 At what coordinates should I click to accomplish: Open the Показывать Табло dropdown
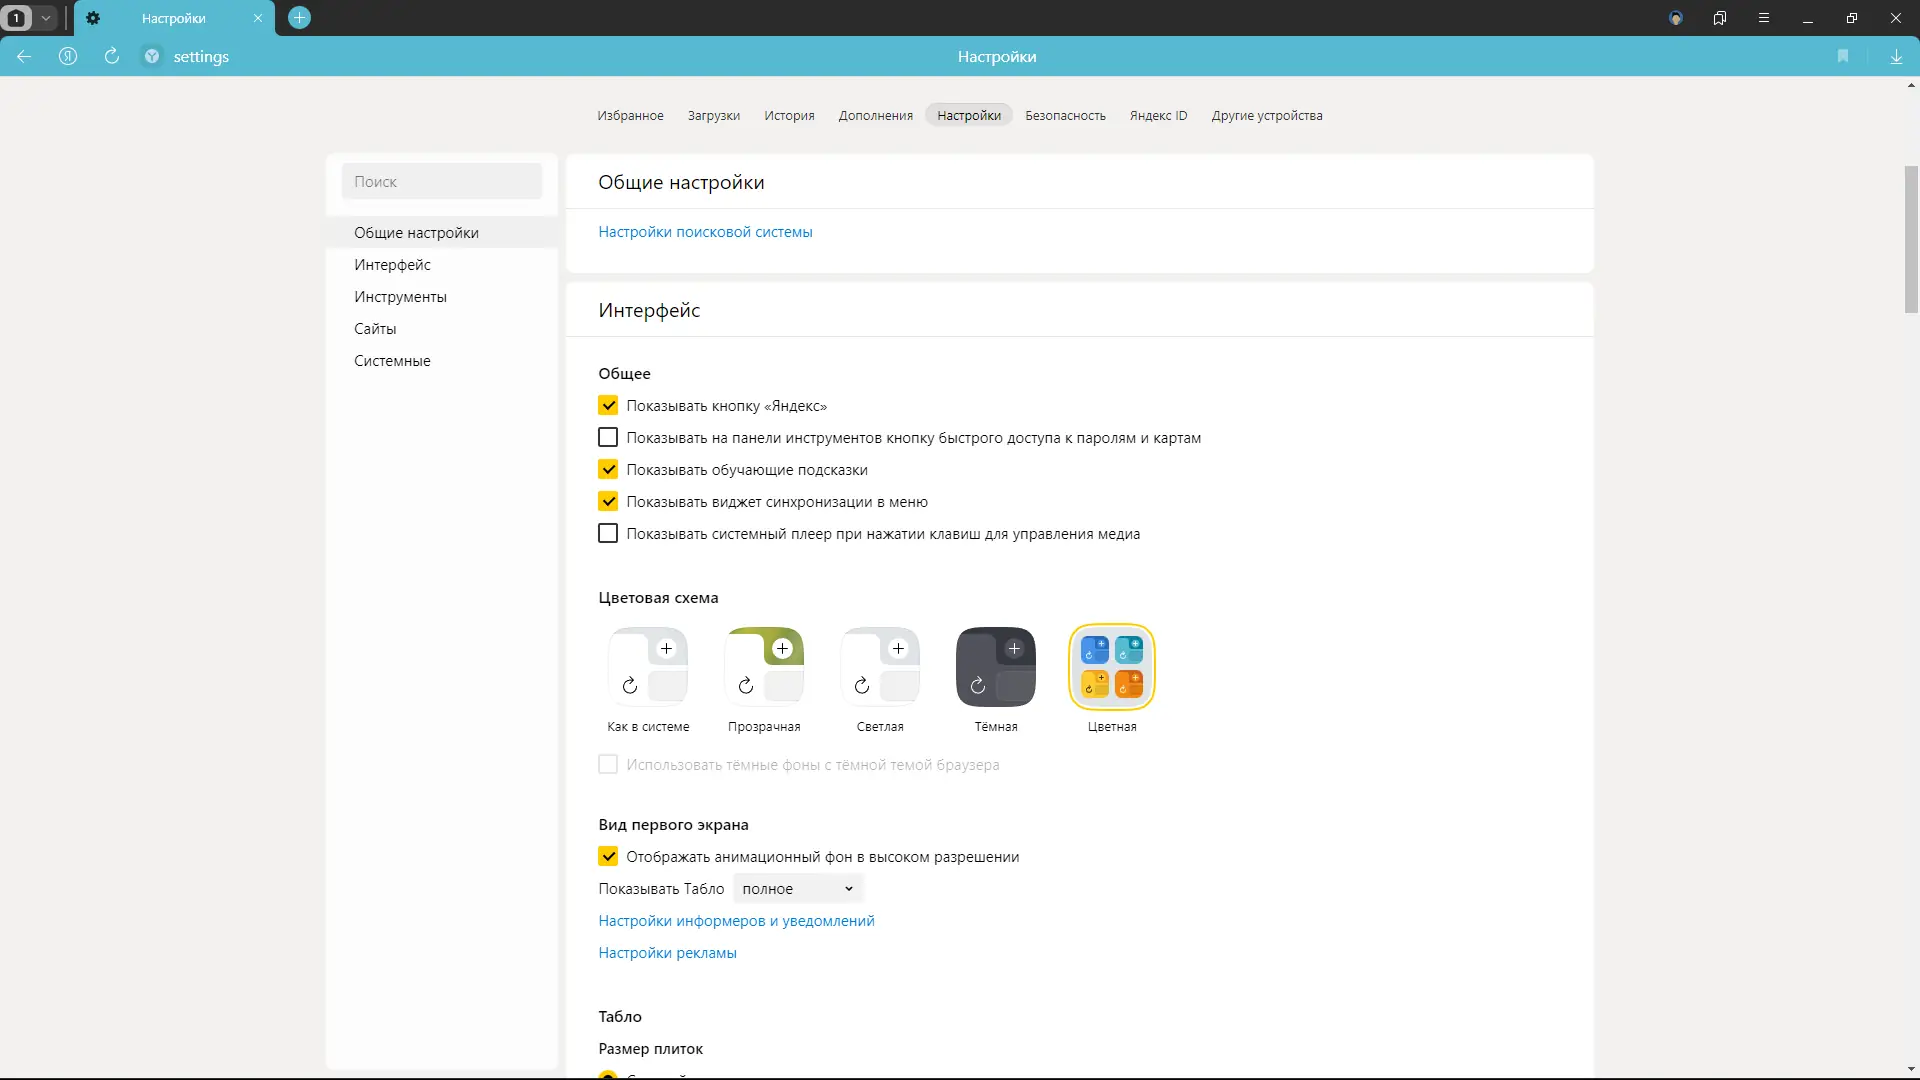tap(797, 889)
